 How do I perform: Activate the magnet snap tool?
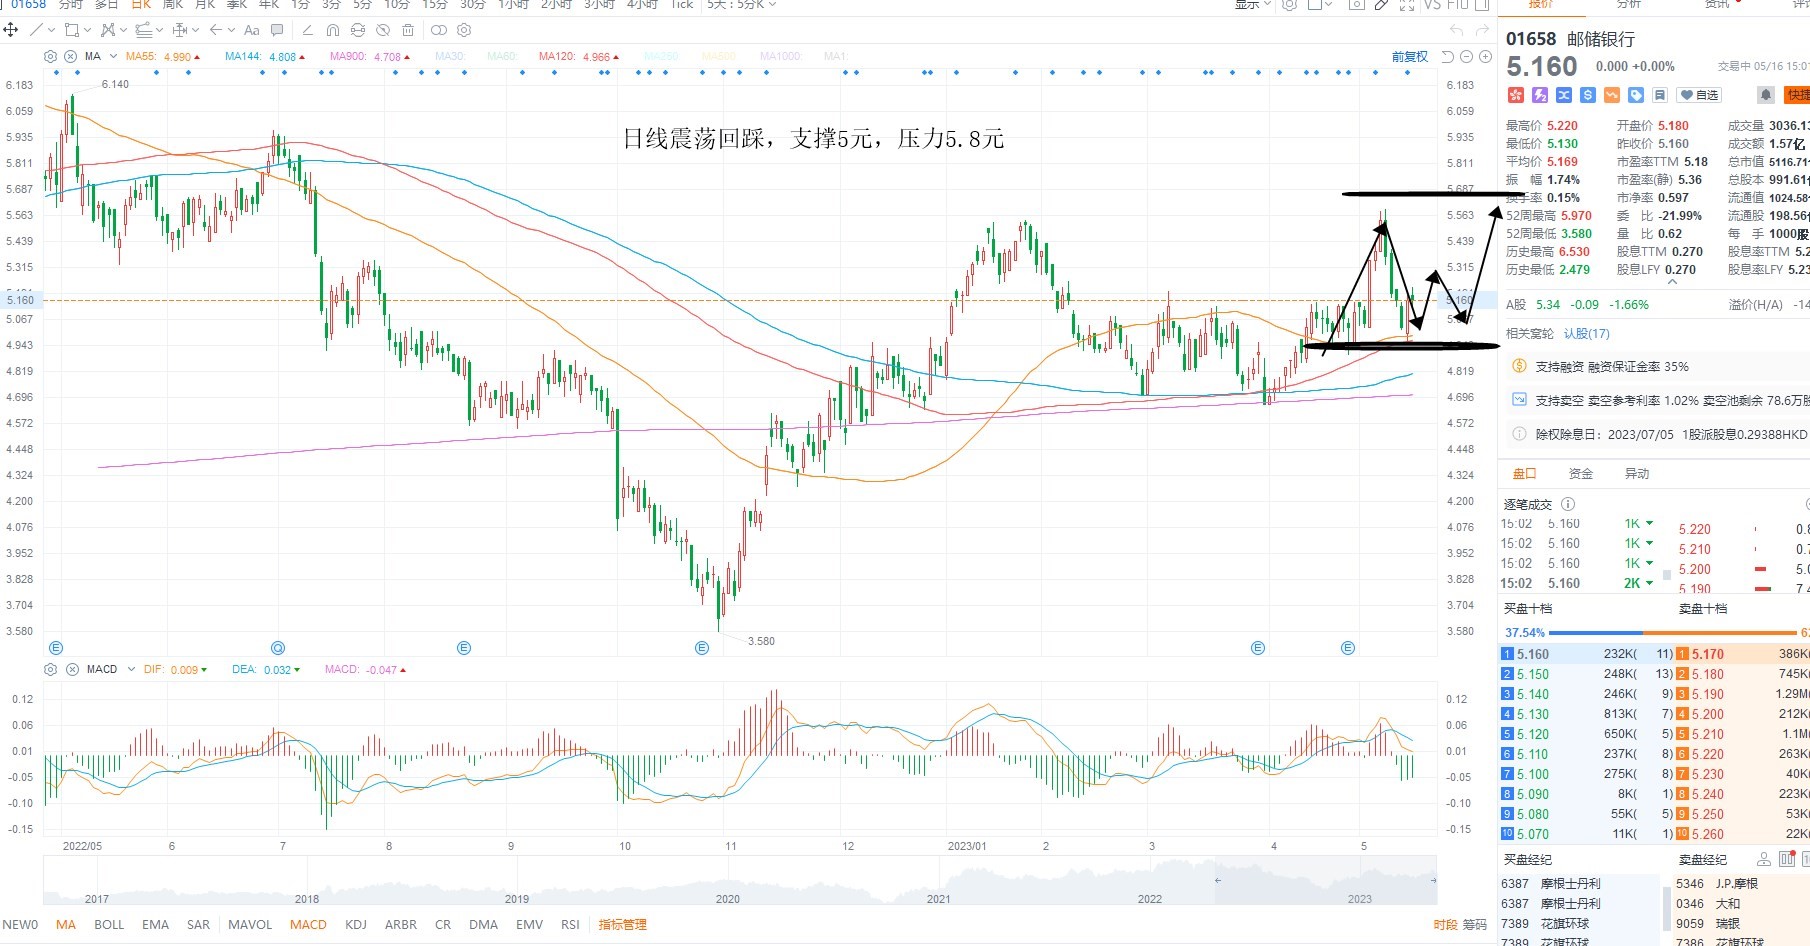coord(333,30)
